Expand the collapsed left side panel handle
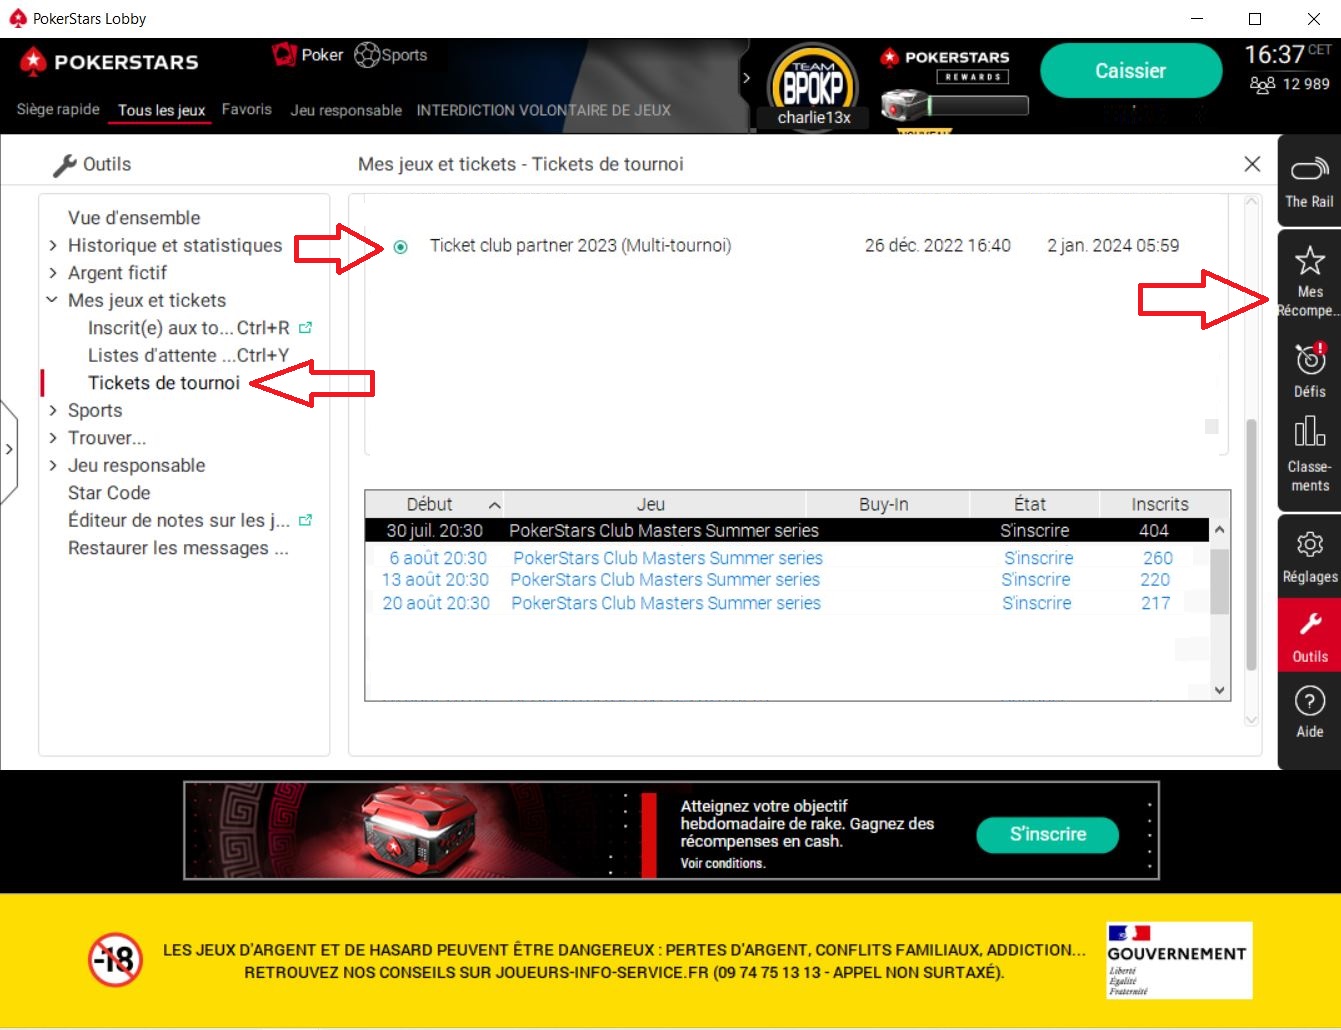1341x1030 pixels. pyautogui.click(x=9, y=450)
